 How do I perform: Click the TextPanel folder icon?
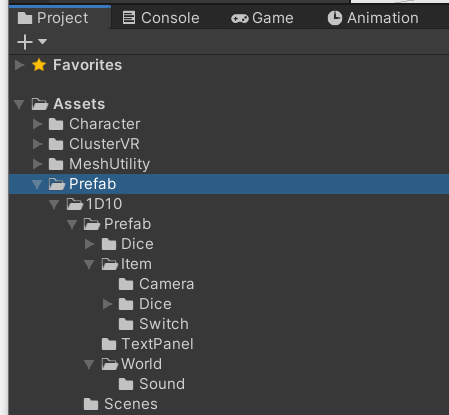pos(109,344)
